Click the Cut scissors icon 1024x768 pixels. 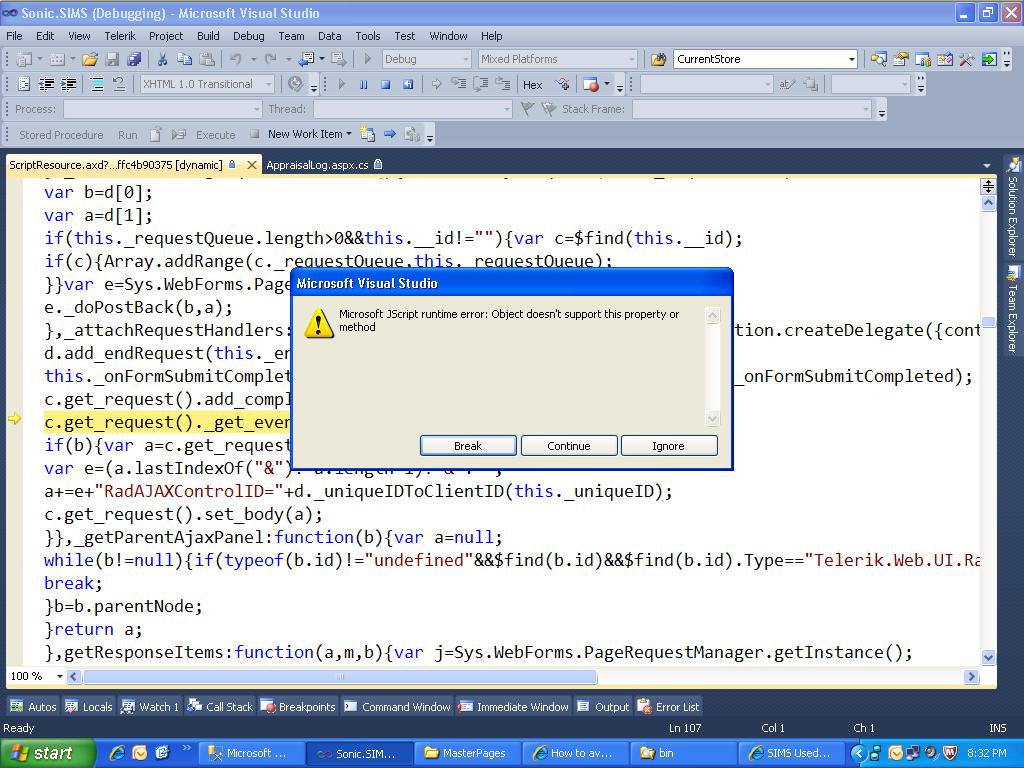click(x=162, y=59)
